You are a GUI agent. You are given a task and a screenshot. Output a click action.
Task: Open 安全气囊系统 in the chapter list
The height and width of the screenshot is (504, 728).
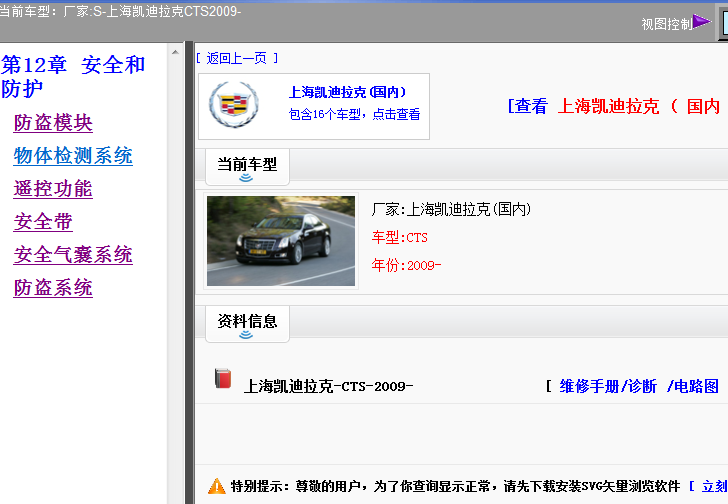coord(73,255)
